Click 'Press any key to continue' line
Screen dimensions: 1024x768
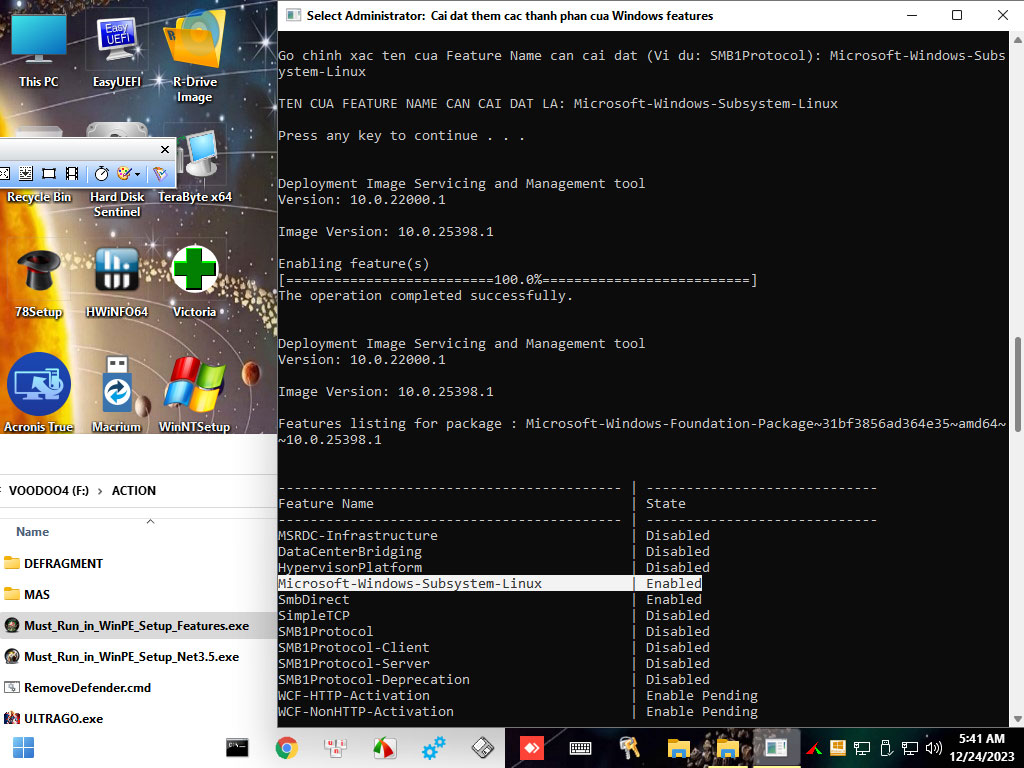coord(402,136)
